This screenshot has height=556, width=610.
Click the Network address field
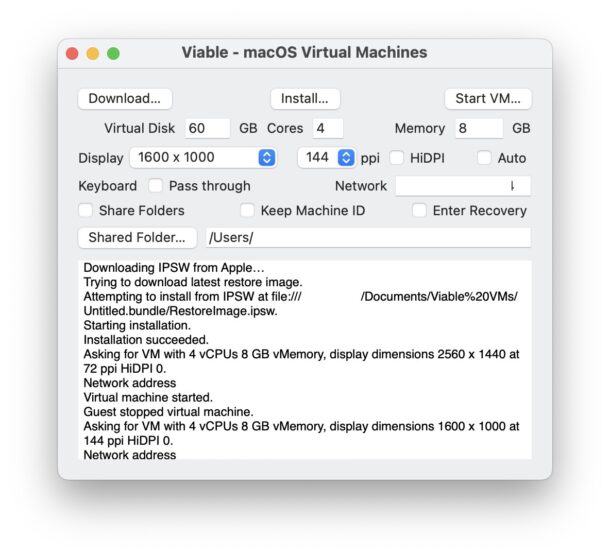(463, 186)
